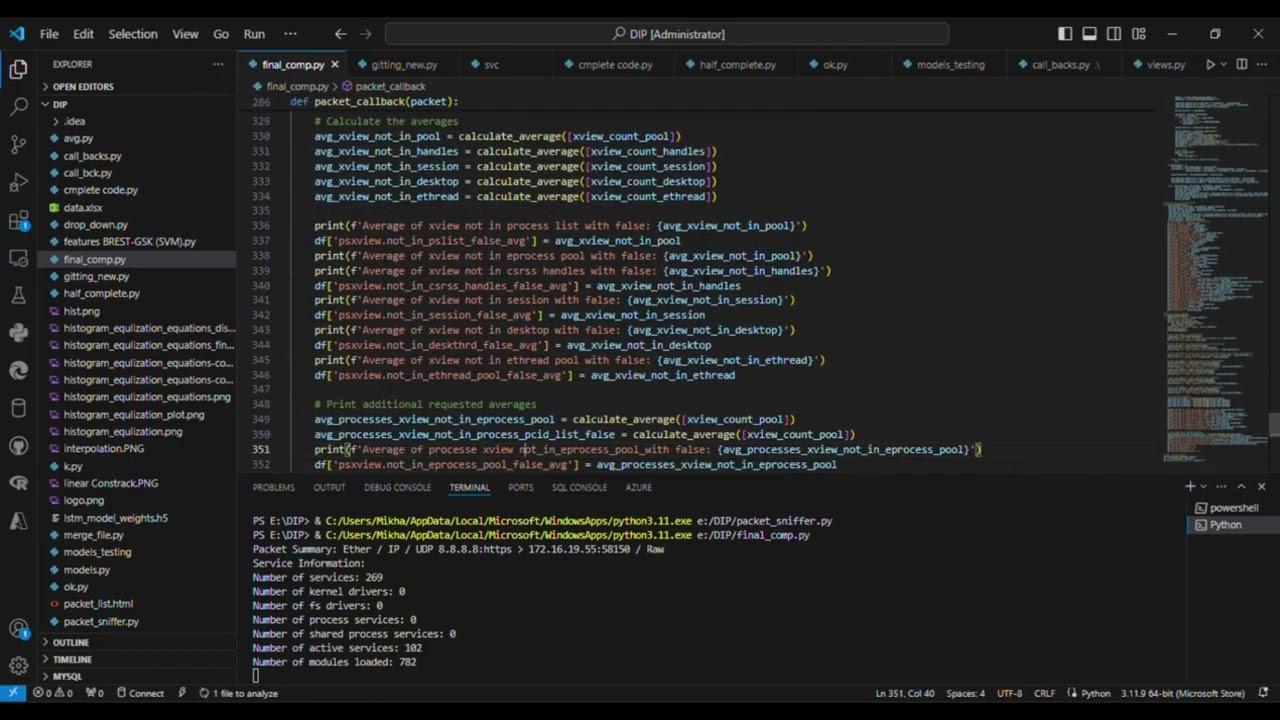Open the Search view in activity bar

click(18, 106)
